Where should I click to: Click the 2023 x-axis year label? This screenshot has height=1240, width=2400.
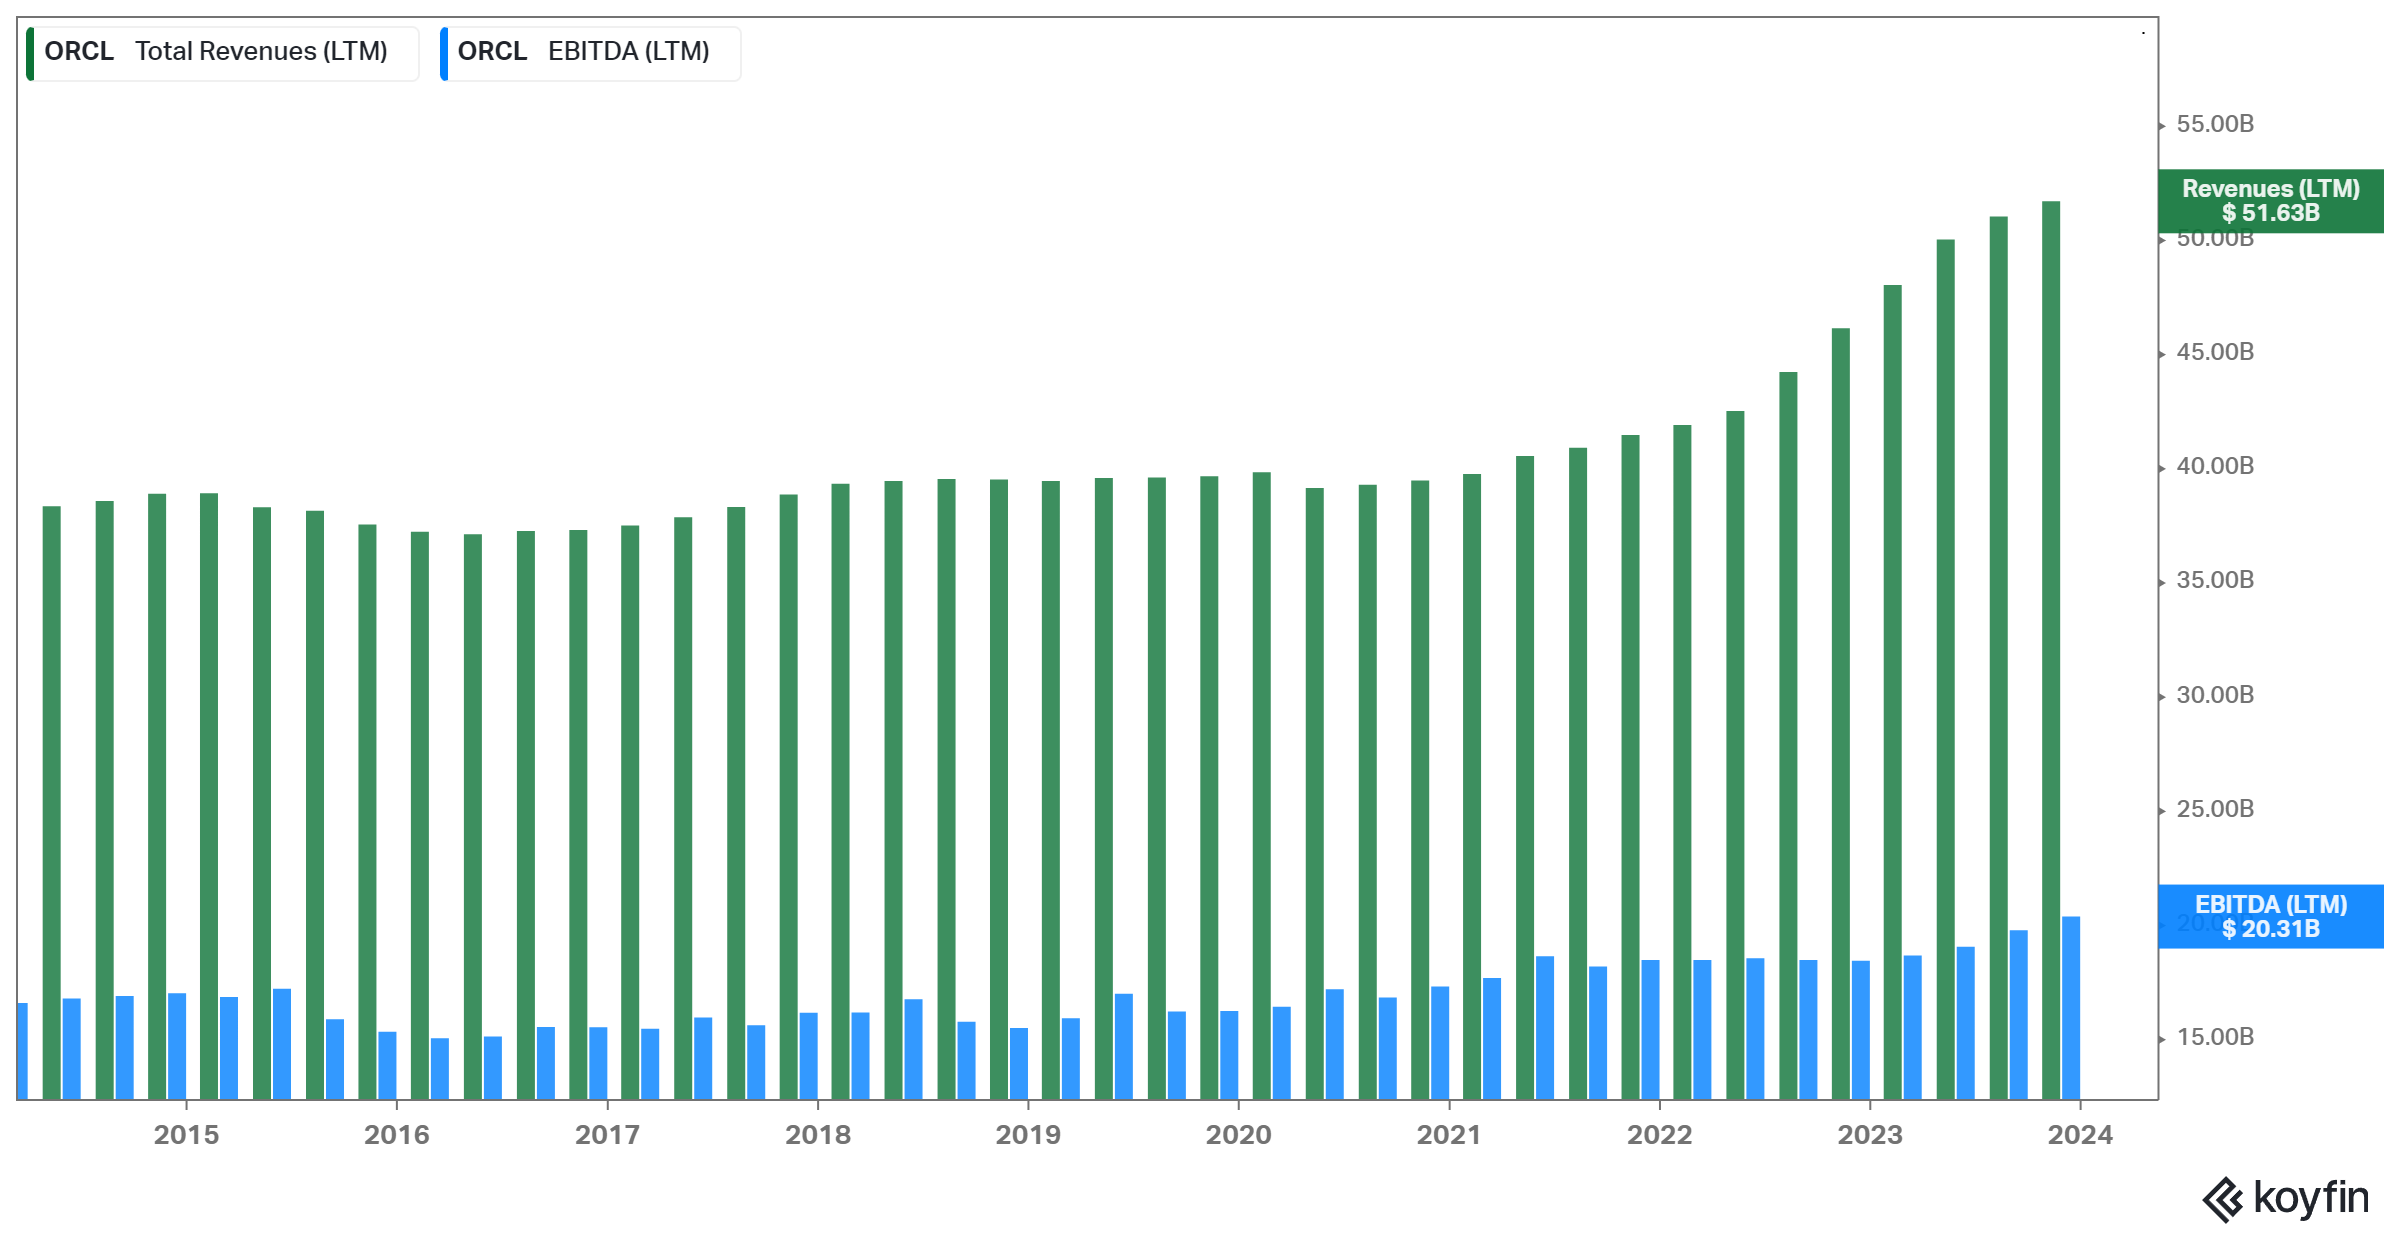(x=1870, y=1135)
